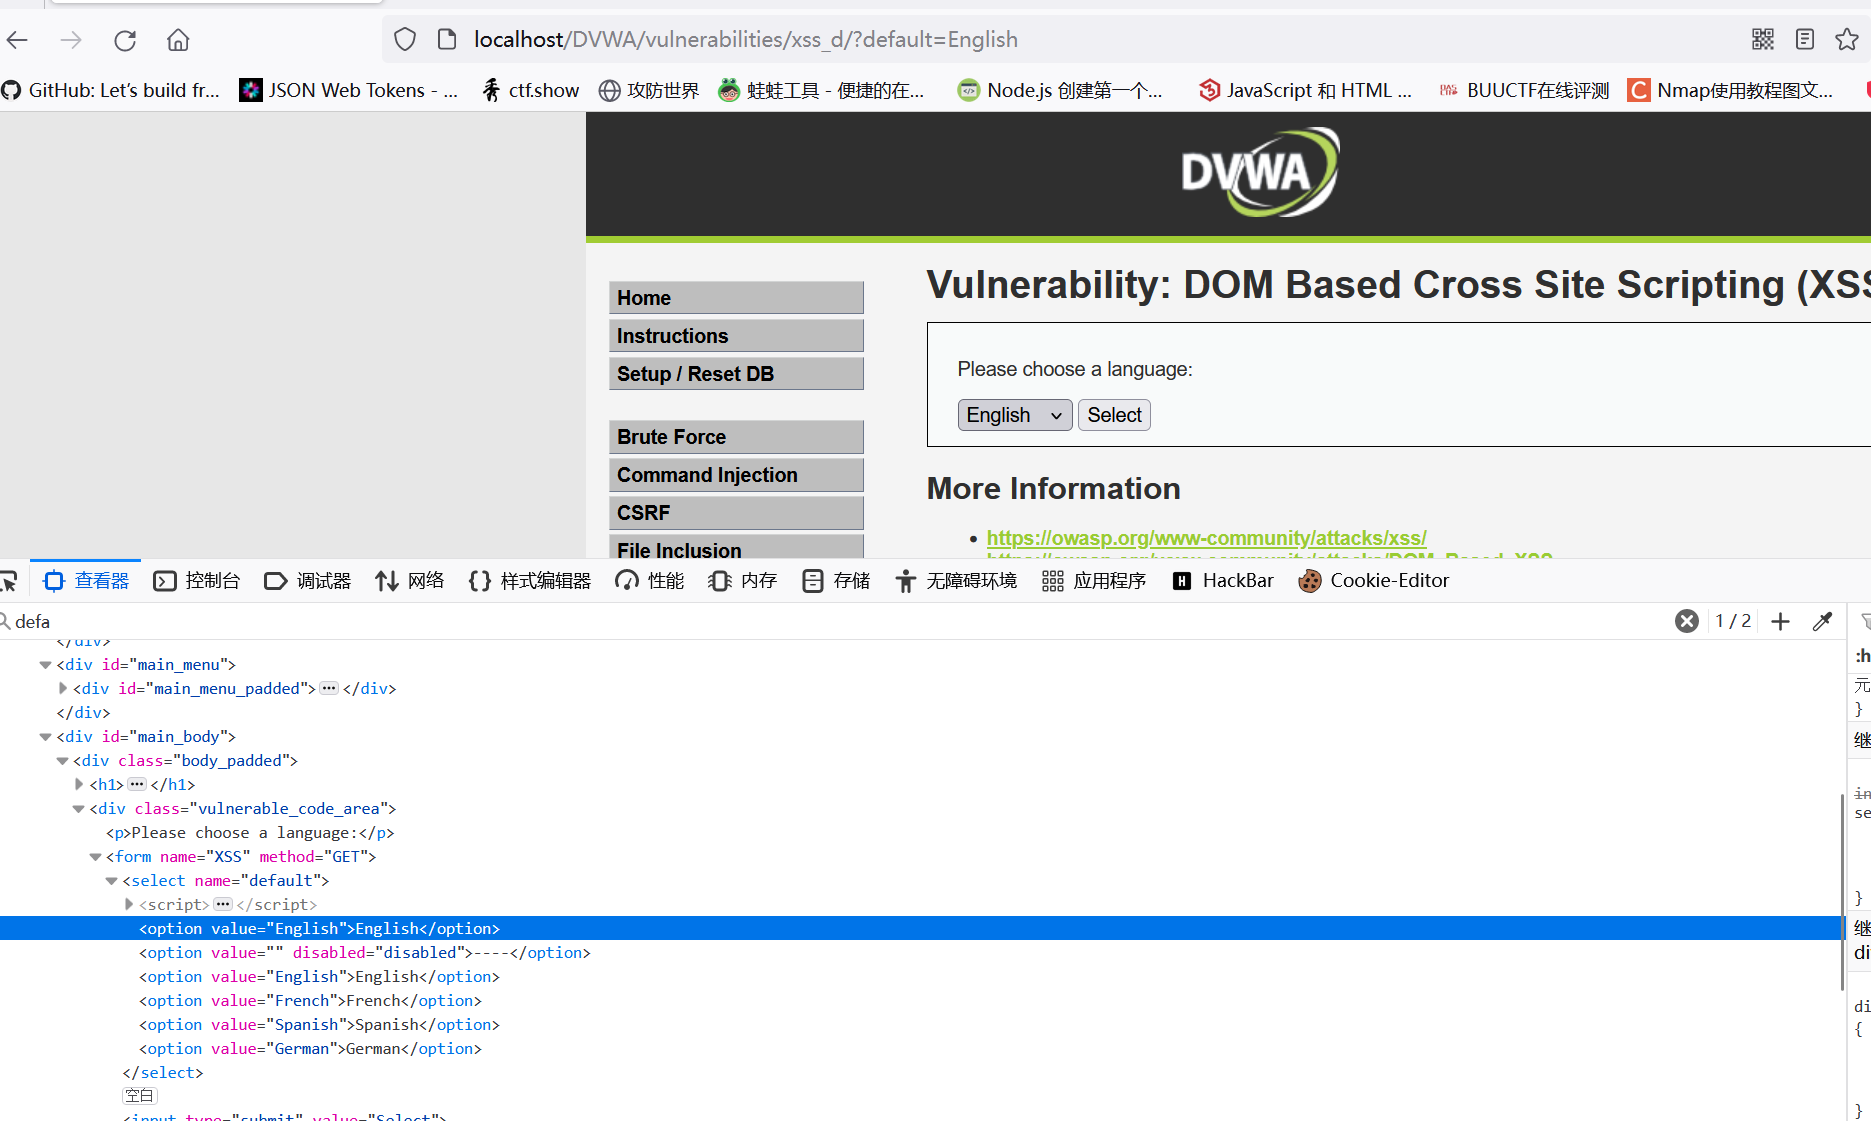Open the GitHub bookmark

(x=111, y=90)
